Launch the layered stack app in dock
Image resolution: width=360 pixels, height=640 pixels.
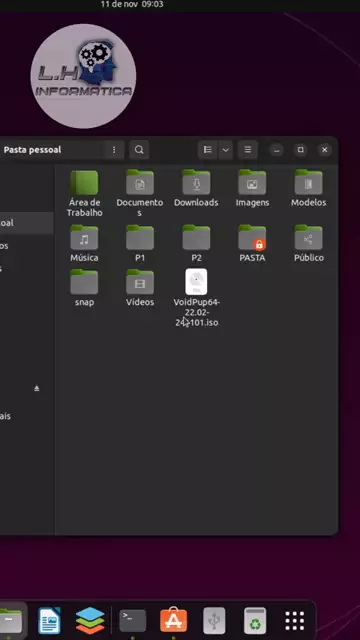(90, 620)
